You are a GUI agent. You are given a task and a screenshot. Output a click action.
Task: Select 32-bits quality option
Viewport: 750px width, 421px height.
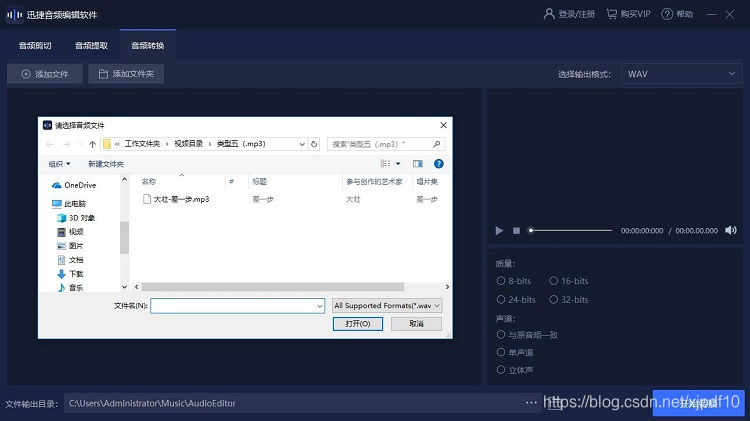pos(569,299)
